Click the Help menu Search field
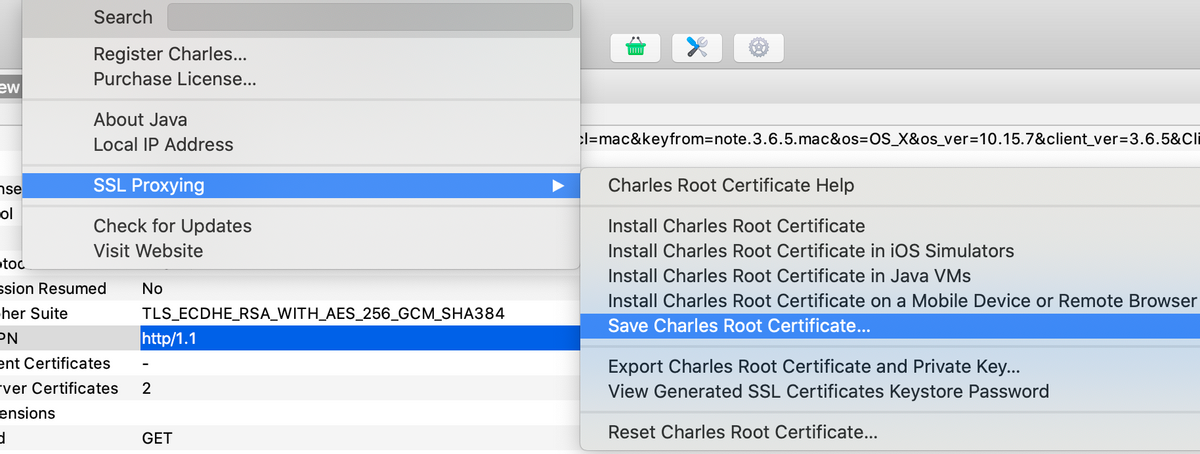Viewport: 1200px width, 454px height. click(x=369, y=17)
